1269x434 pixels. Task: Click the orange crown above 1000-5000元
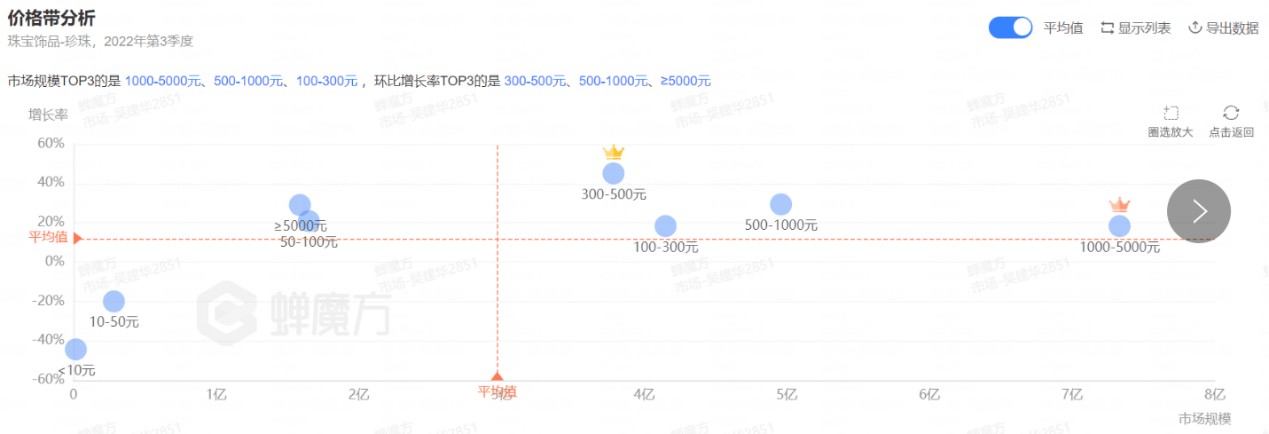pyautogui.click(x=1119, y=204)
